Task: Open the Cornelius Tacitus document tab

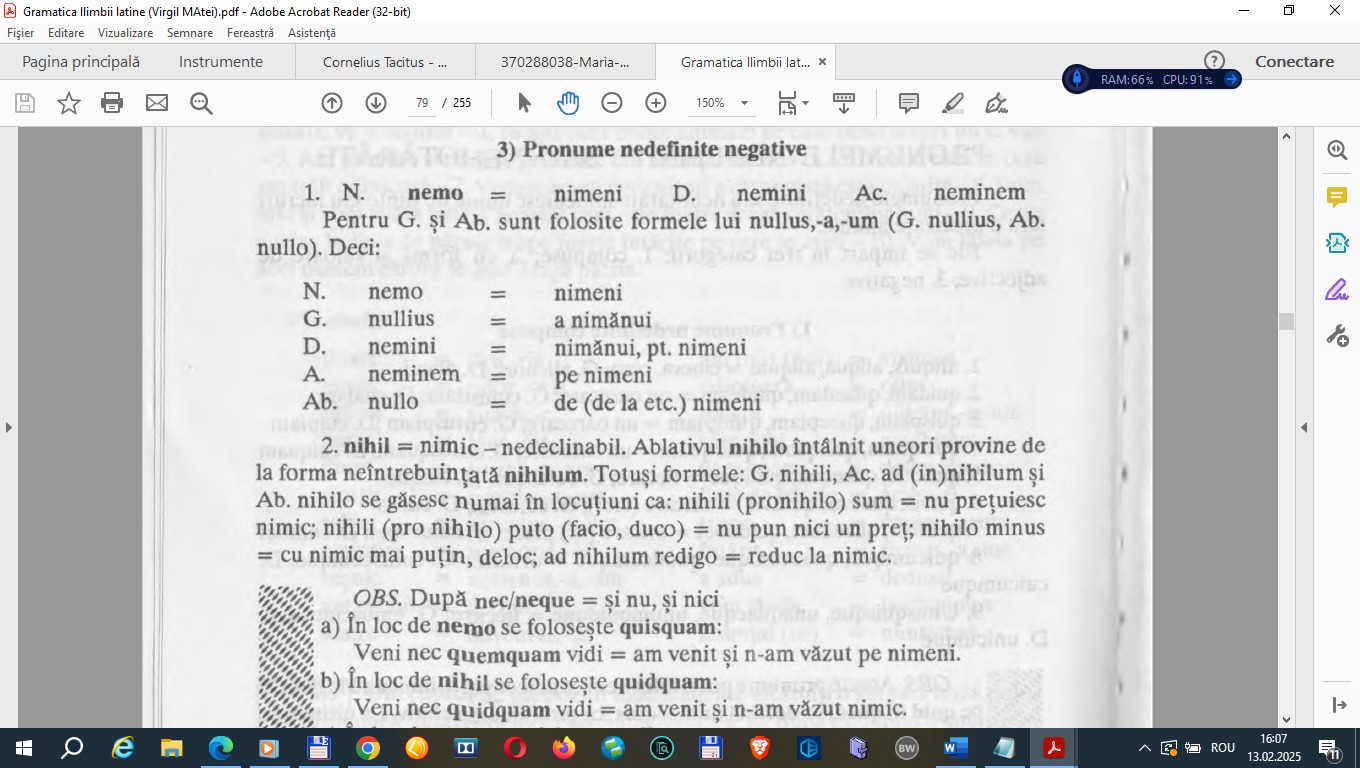Action: pyautogui.click(x=385, y=62)
